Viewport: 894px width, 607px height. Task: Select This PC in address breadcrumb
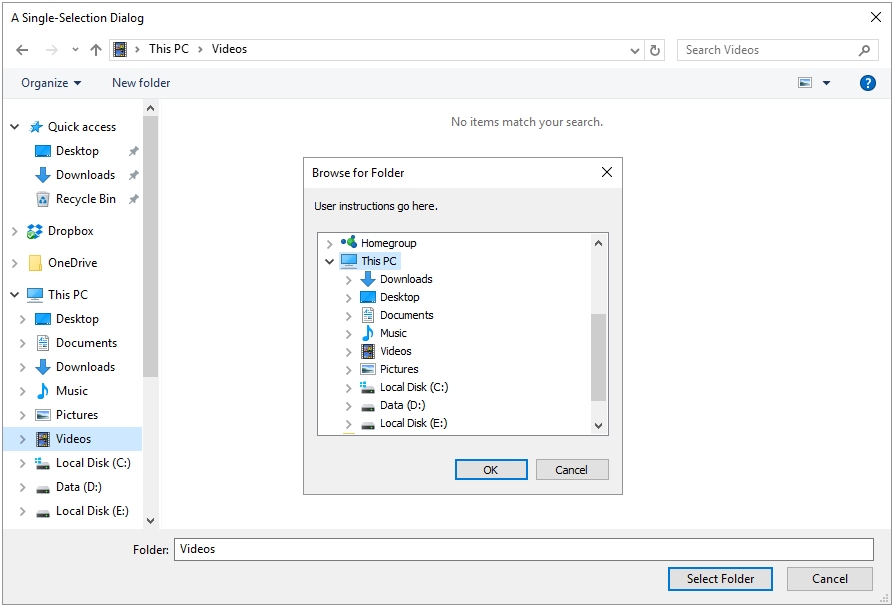(169, 49)
